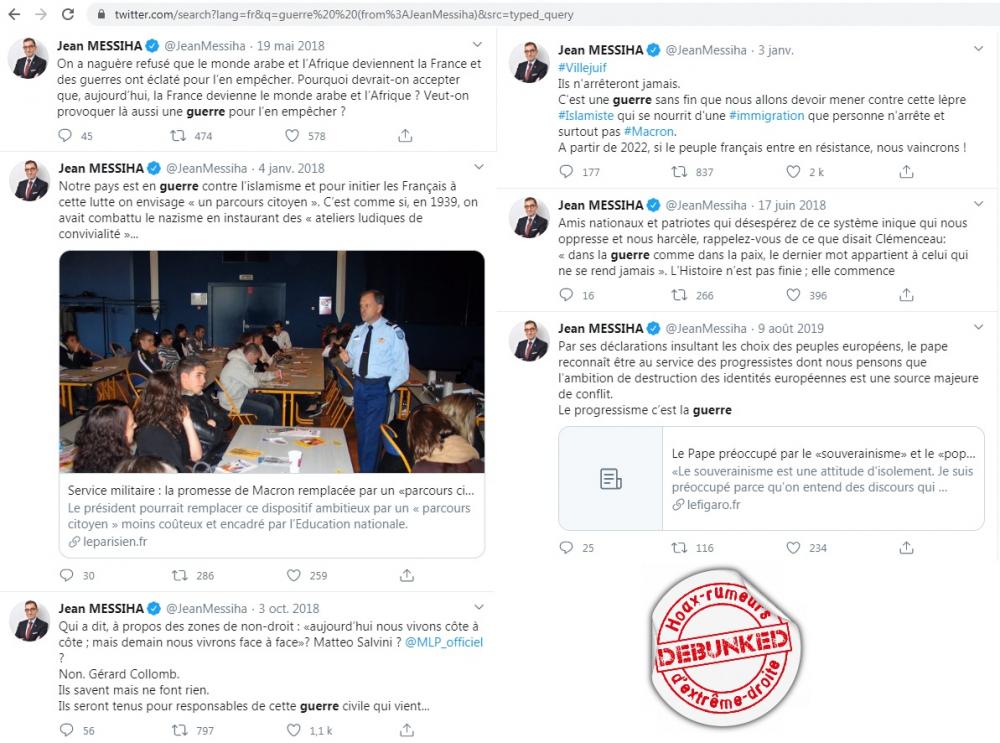Expand options chevron on 3 oct. 2018 tweet
This screenshot has height=743, width=1000.
(479, 607)
